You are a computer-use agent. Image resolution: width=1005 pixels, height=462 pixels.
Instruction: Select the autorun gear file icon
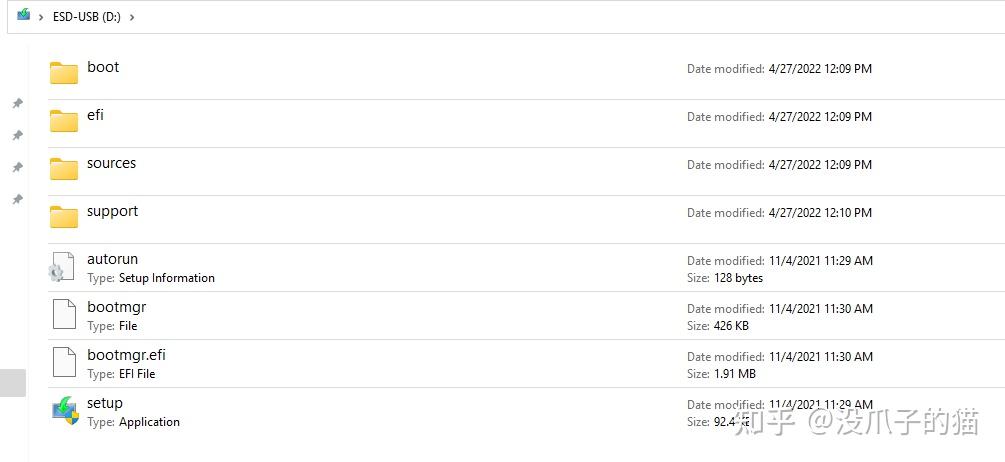pos(62,267)
